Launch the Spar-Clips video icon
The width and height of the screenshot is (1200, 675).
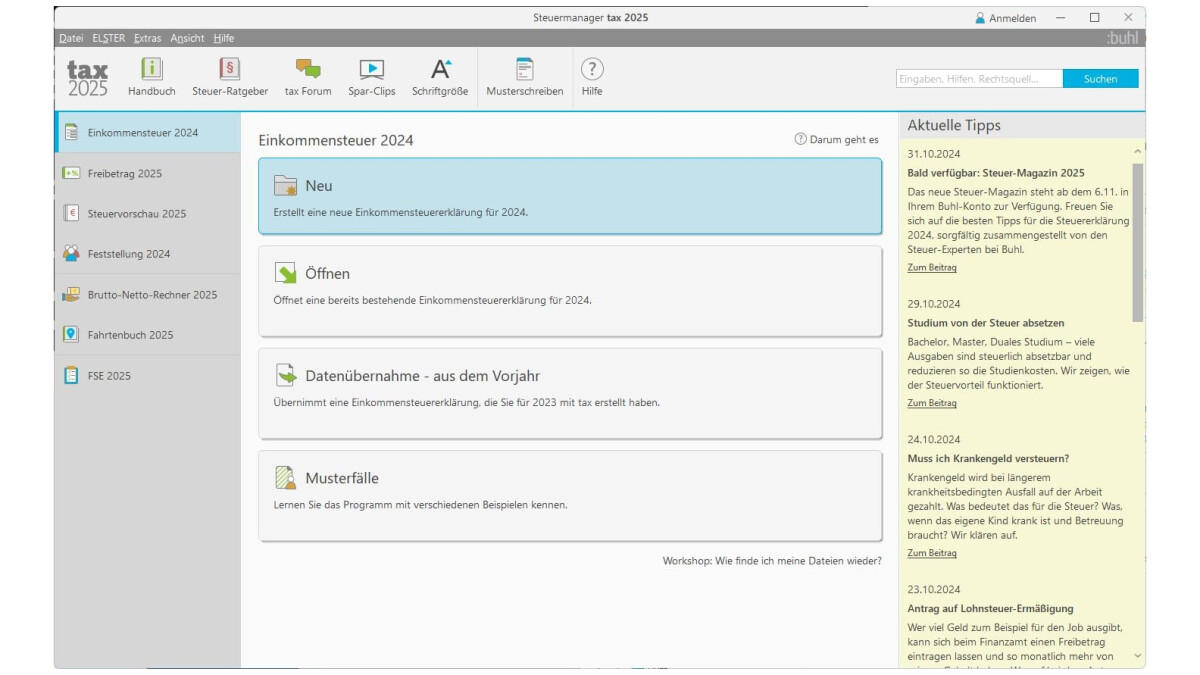(371, 70)
